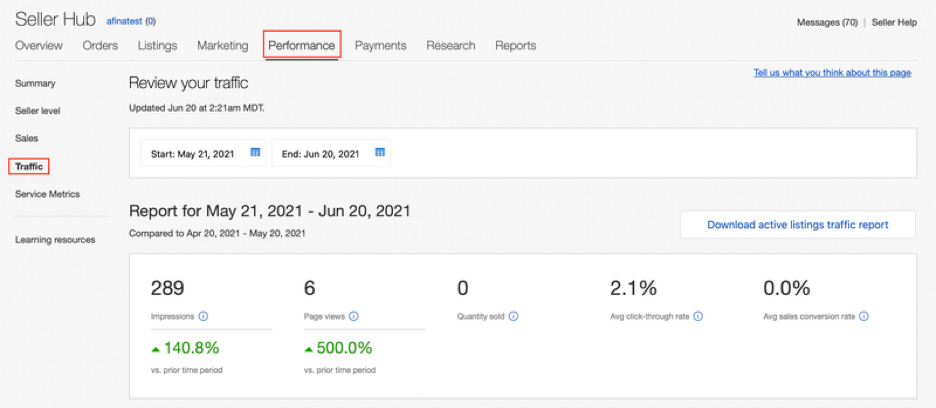Show info for Avg sales conversion rate
The image size is (936, 408).
tap(863, 317)
